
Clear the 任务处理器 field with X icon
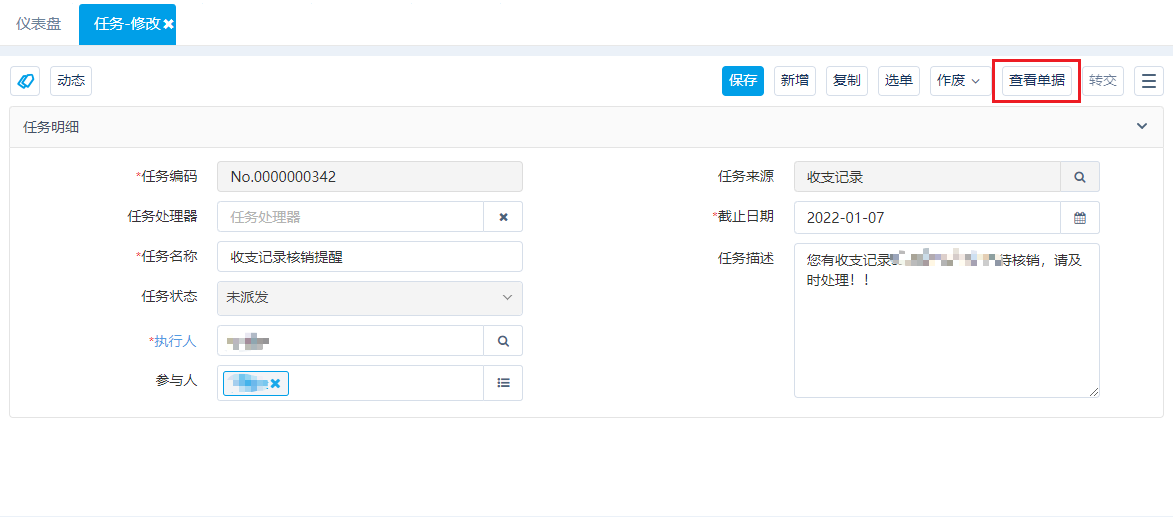pos(503,217)
